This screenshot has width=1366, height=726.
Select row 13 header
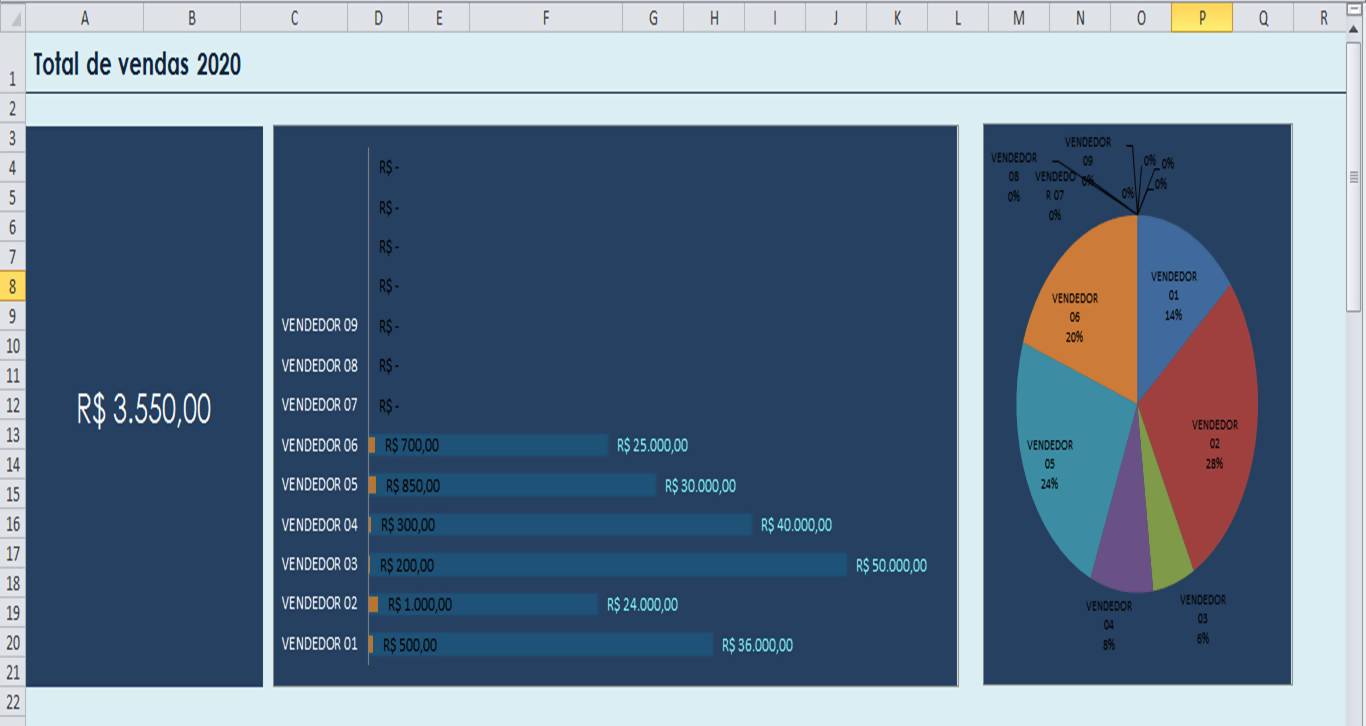[x=12, y=434]
